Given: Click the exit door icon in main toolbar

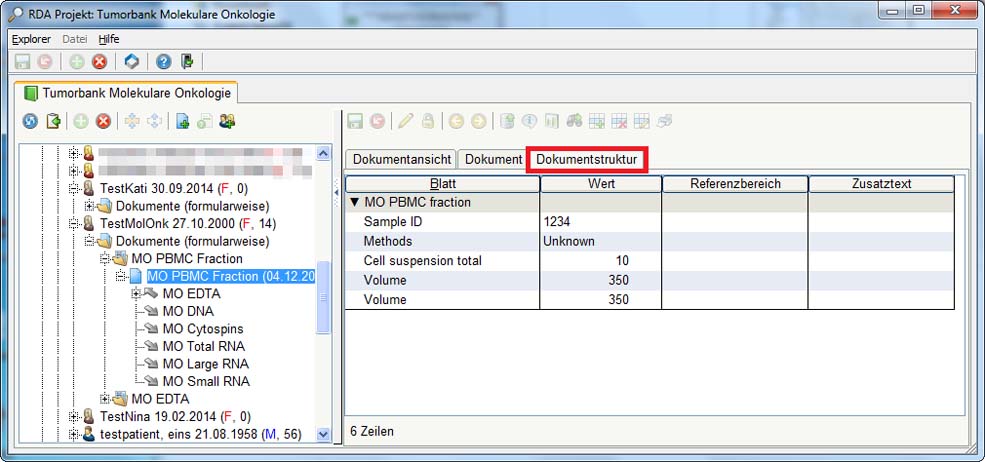Looking at the screenshot, I should tap(187, 62).
